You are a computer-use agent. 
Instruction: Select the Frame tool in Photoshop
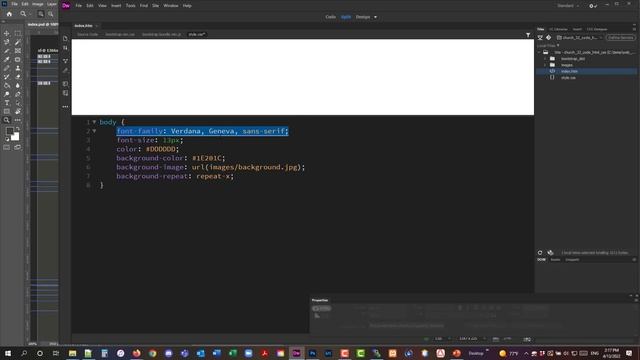tap(18, 51)
